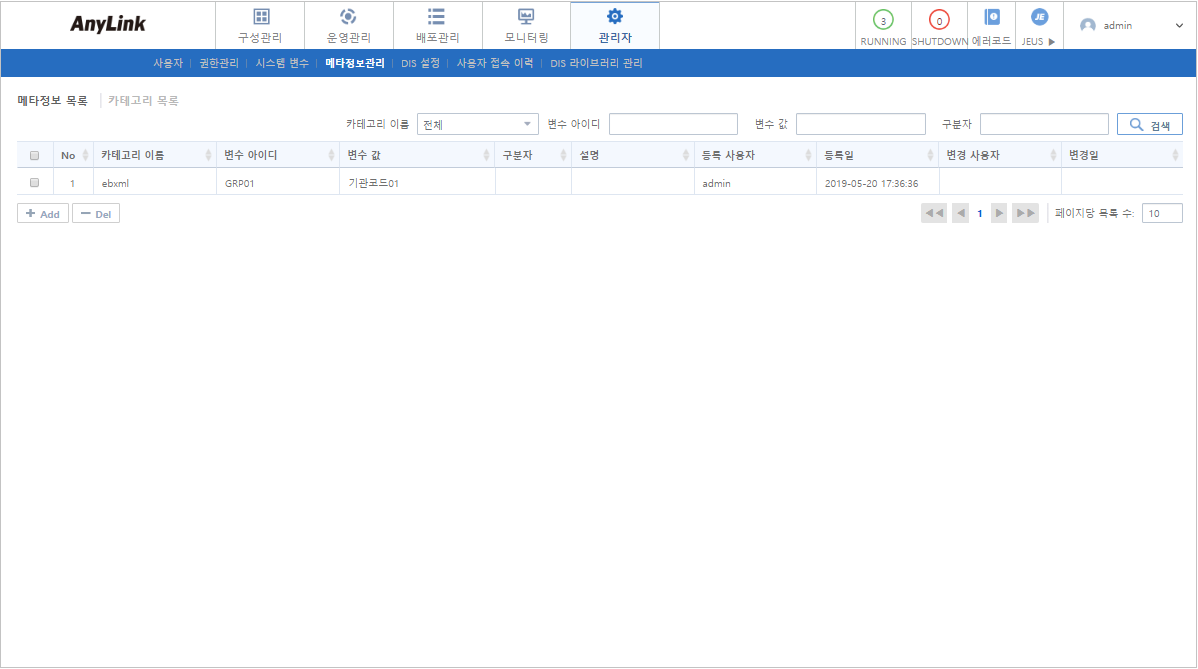1198x669 pixels.
Task: Open the 모니터링 module icon
Action: click(x=525, y=25)
